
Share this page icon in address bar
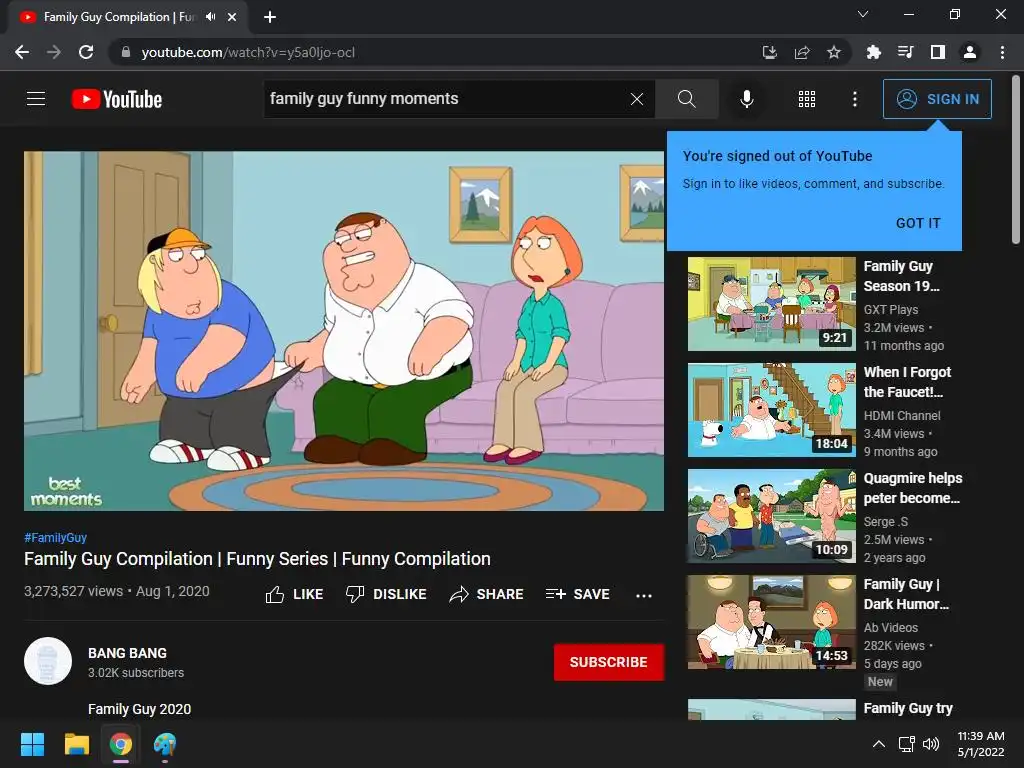(x=802, y=52)
